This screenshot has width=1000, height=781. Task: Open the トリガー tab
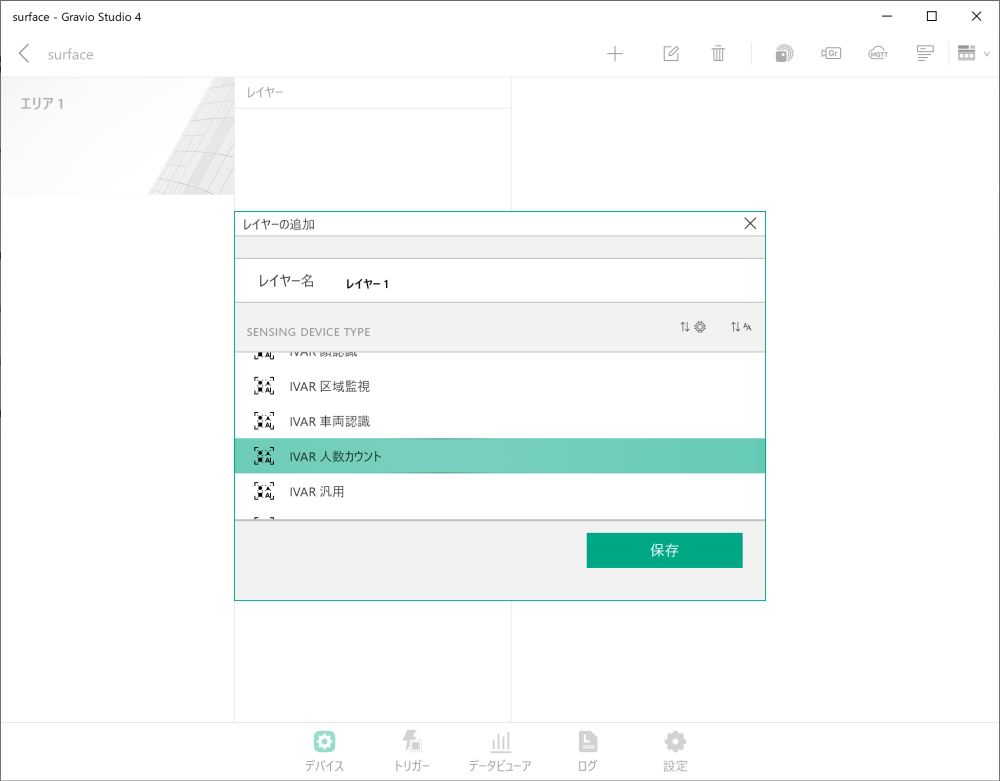(412, 751)
